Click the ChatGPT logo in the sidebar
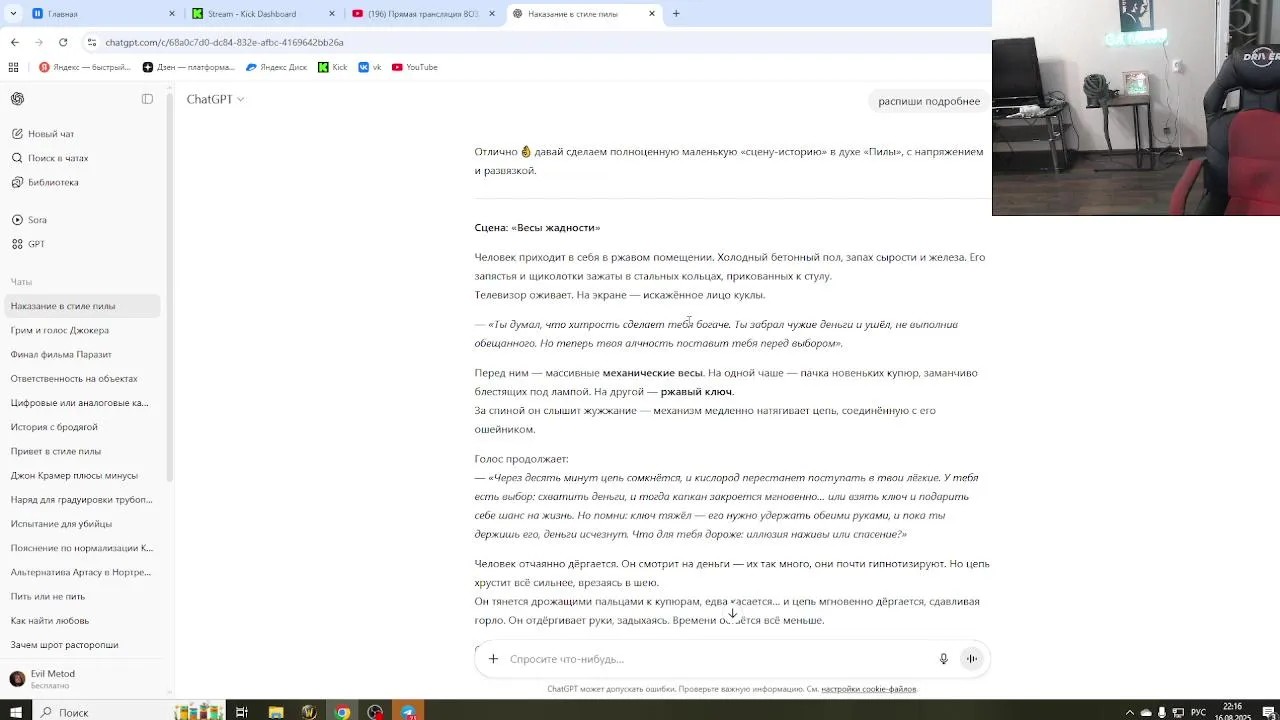1280x720 pixels. click(x=17, y=99)
